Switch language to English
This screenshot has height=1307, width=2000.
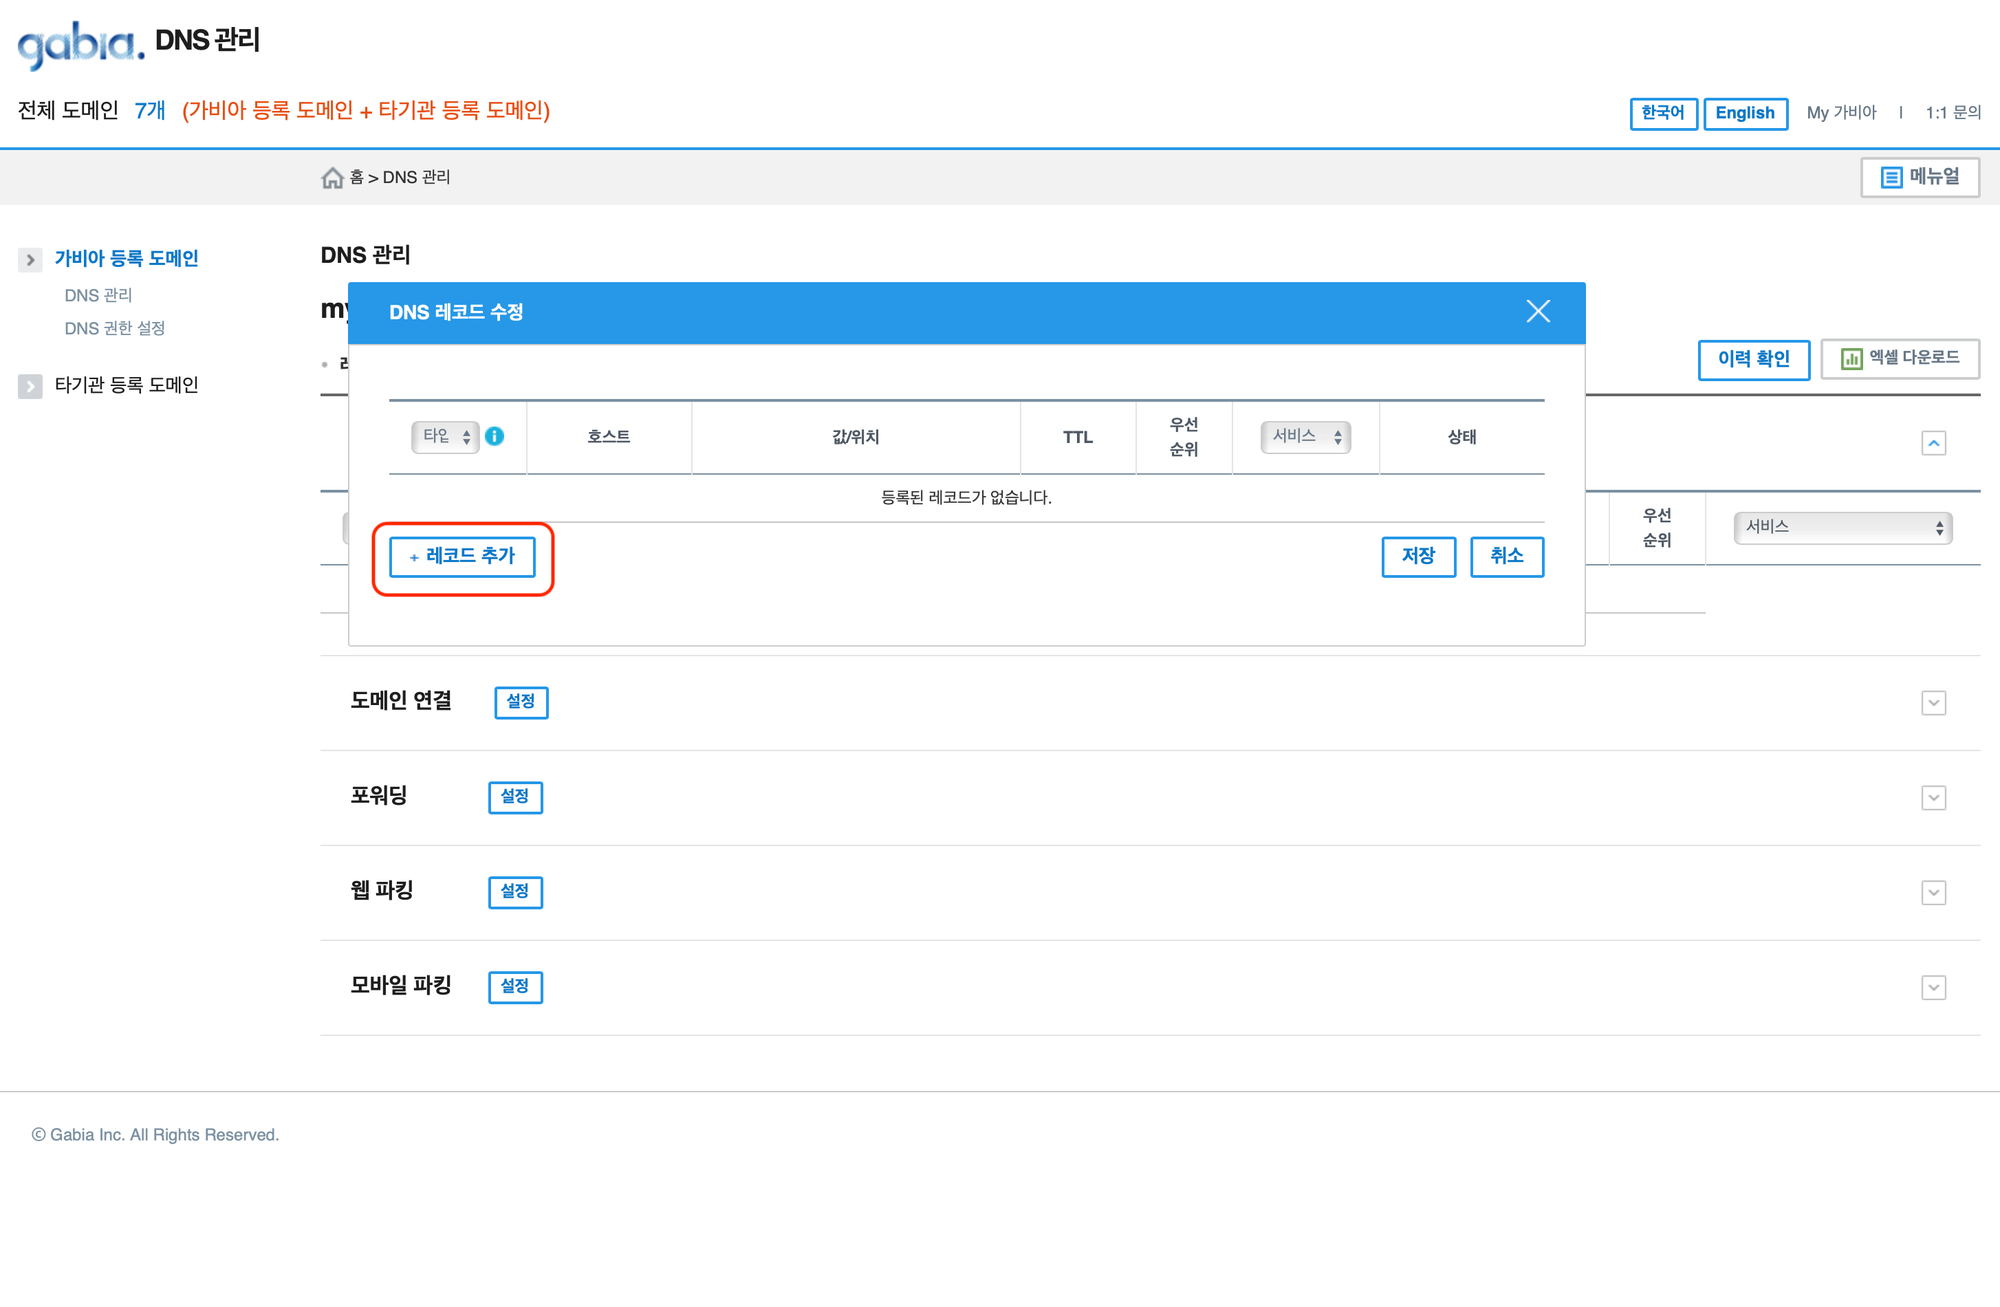click(x=1745, y=113)
